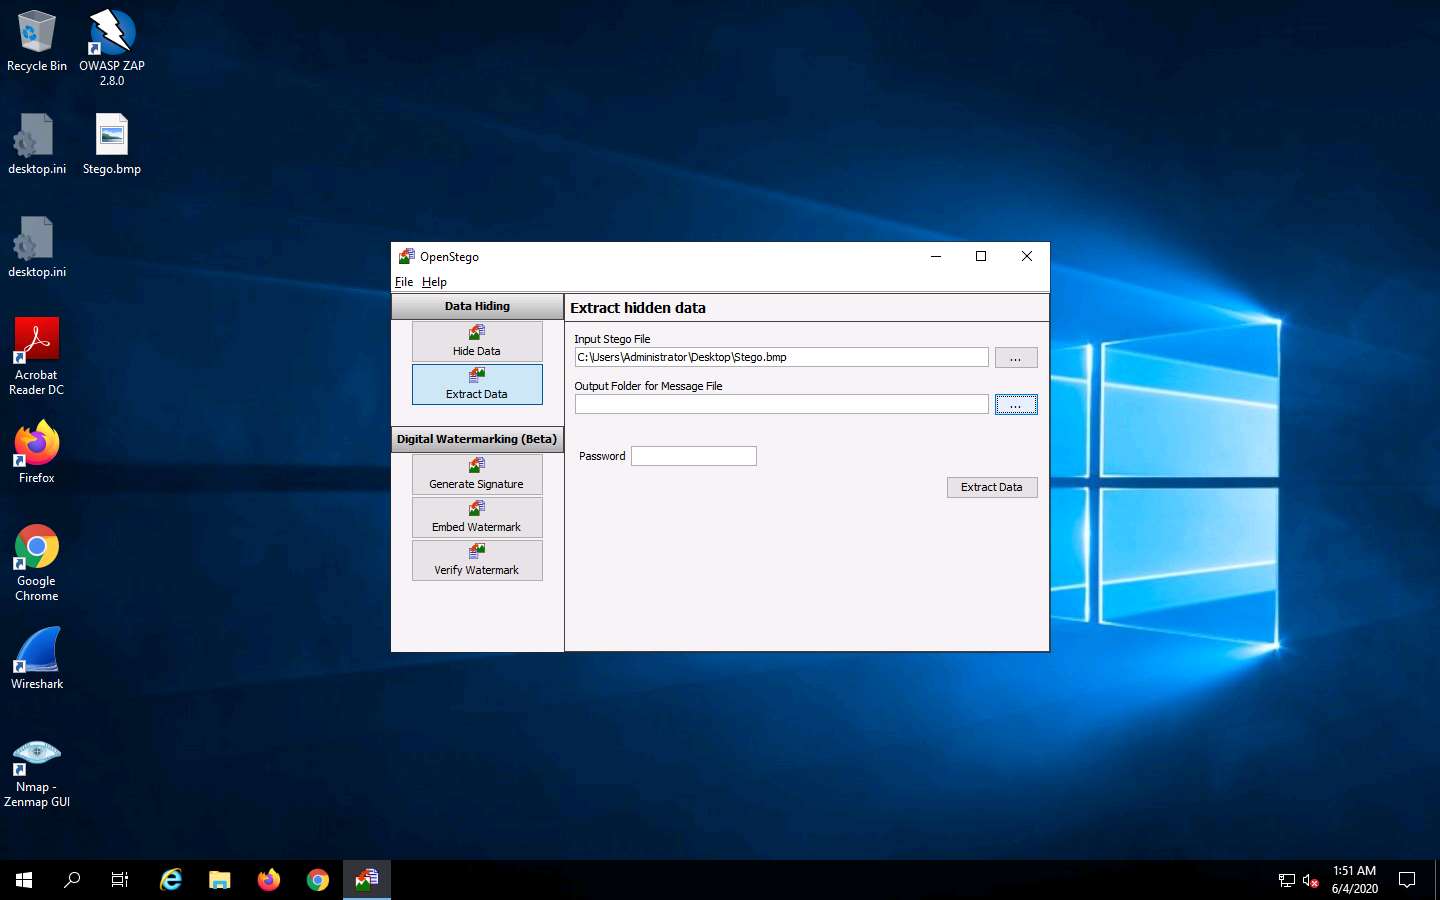Click the Extract Data action button
The width and height of the screenshot is (1440, 900).
(992, 487)
